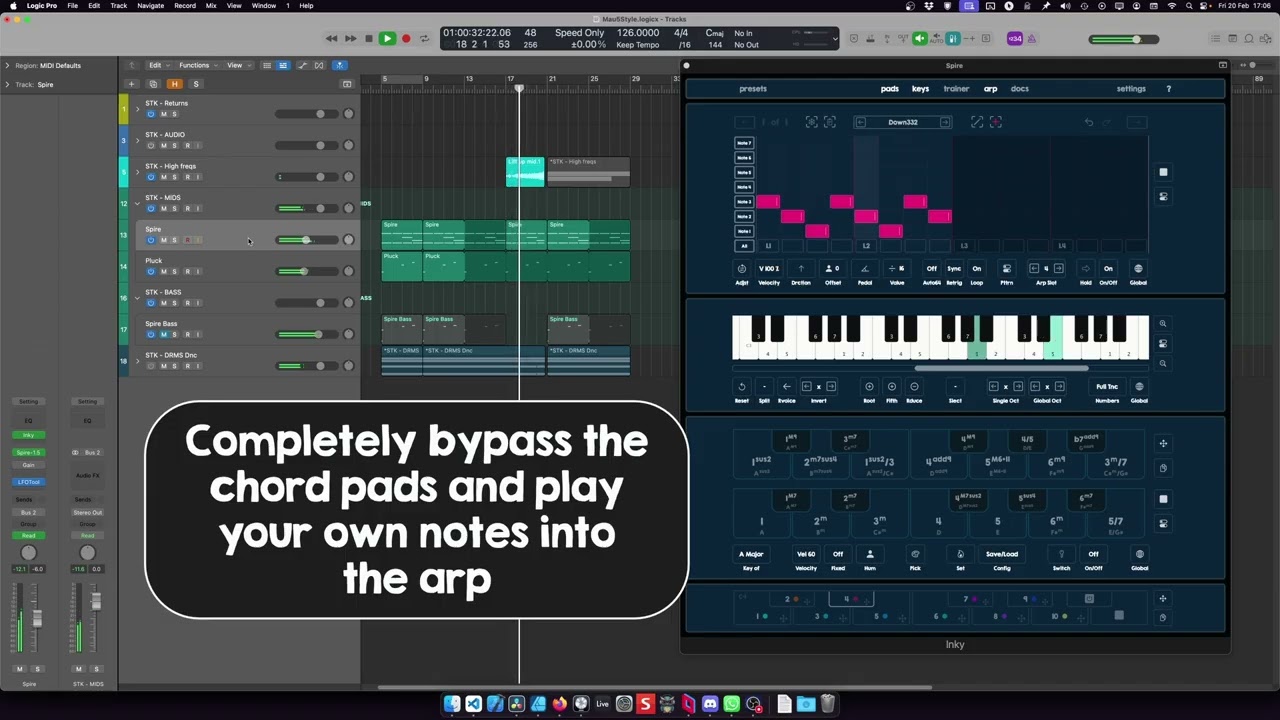This screenshot has height=720, width=1280.
Task: Expand the STK - High freqs track stack
Action: 138,172
